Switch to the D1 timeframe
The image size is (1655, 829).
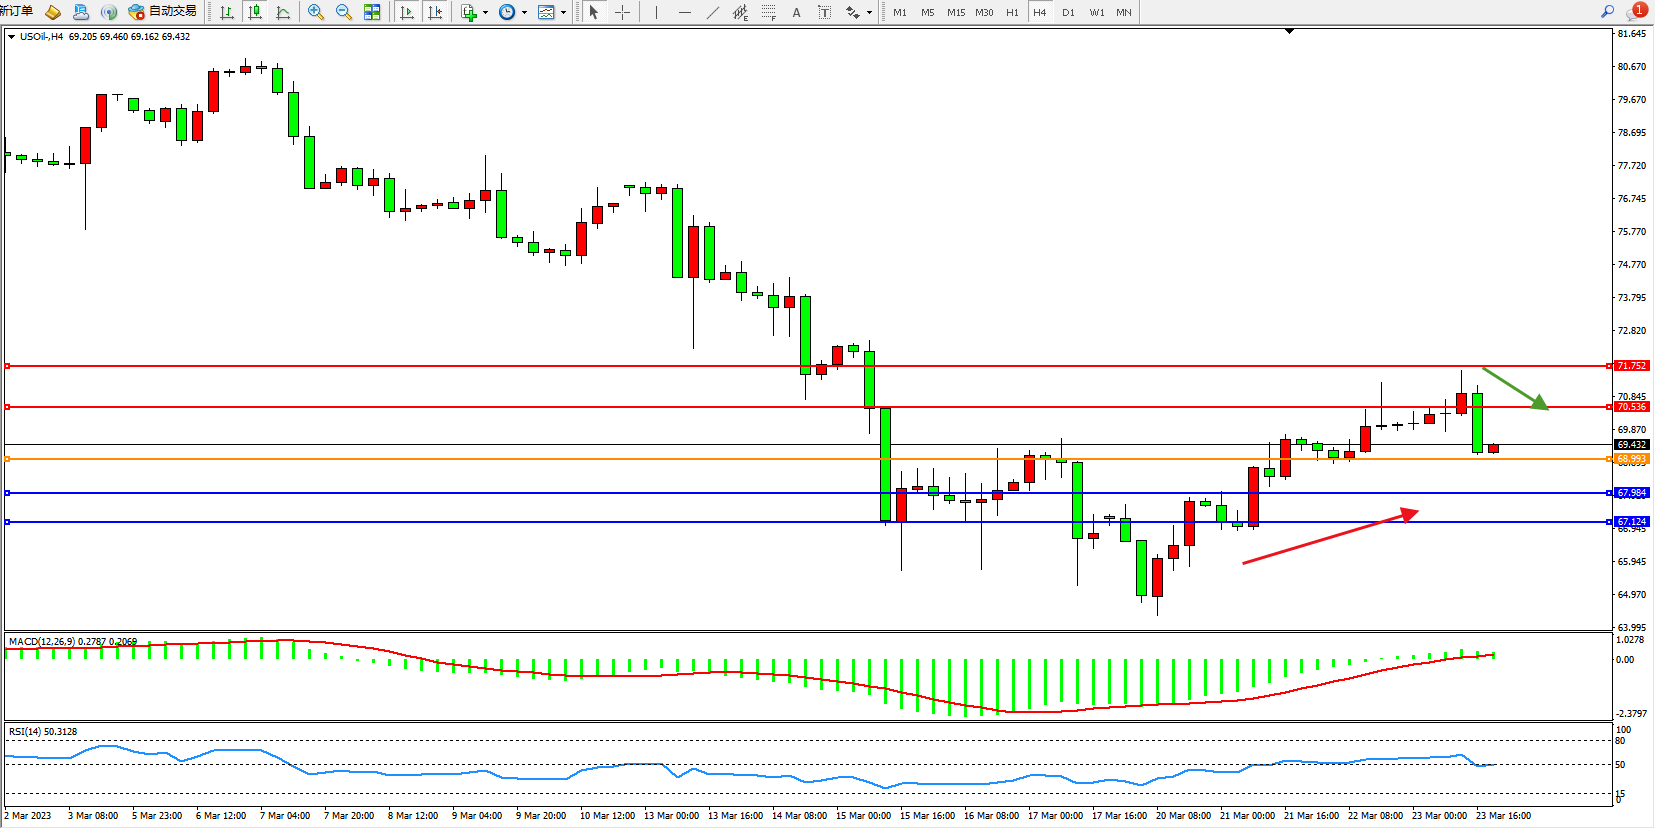click(1068, 12)
